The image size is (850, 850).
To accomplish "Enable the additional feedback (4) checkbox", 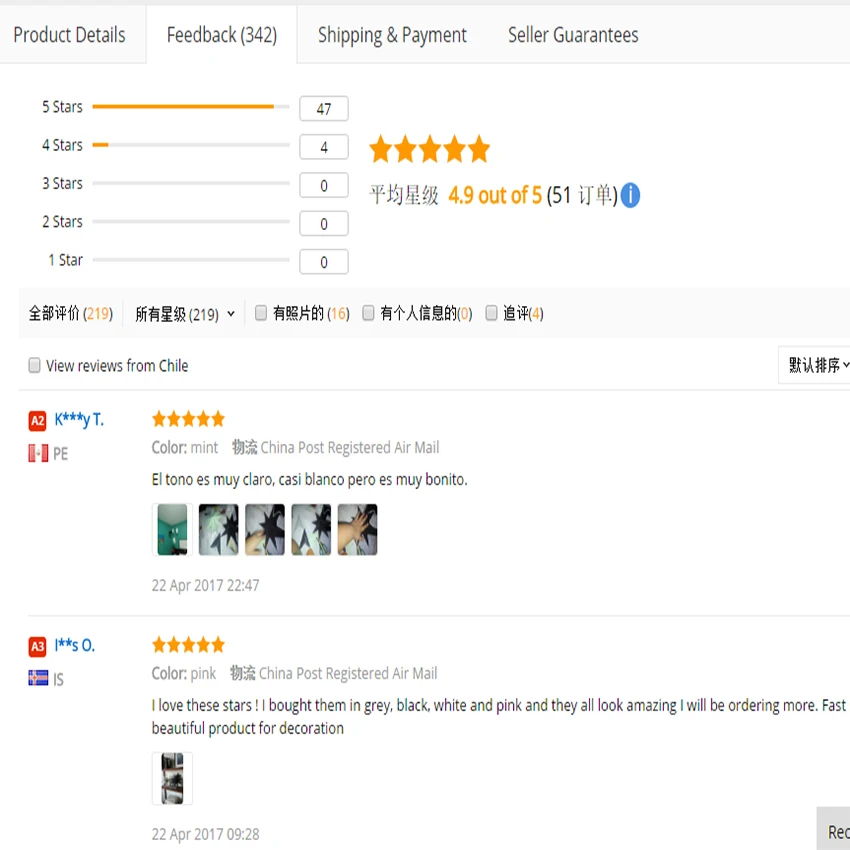I will (491, 313).
